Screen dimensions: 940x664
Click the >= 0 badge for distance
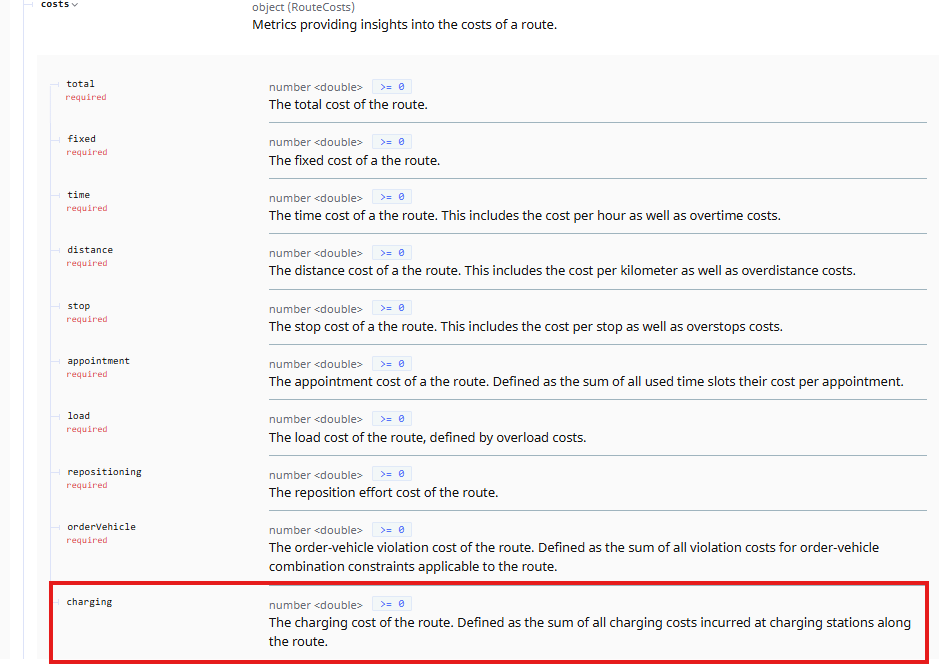(x=392, y=253)
